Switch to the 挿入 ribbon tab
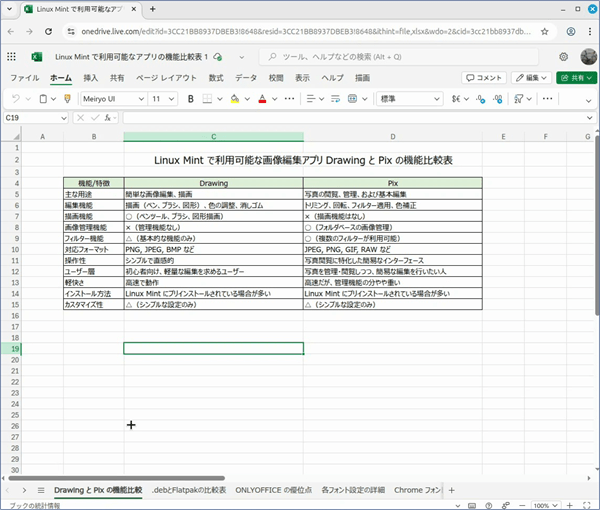Screen dimensions: 600x510 pos(91,78)
